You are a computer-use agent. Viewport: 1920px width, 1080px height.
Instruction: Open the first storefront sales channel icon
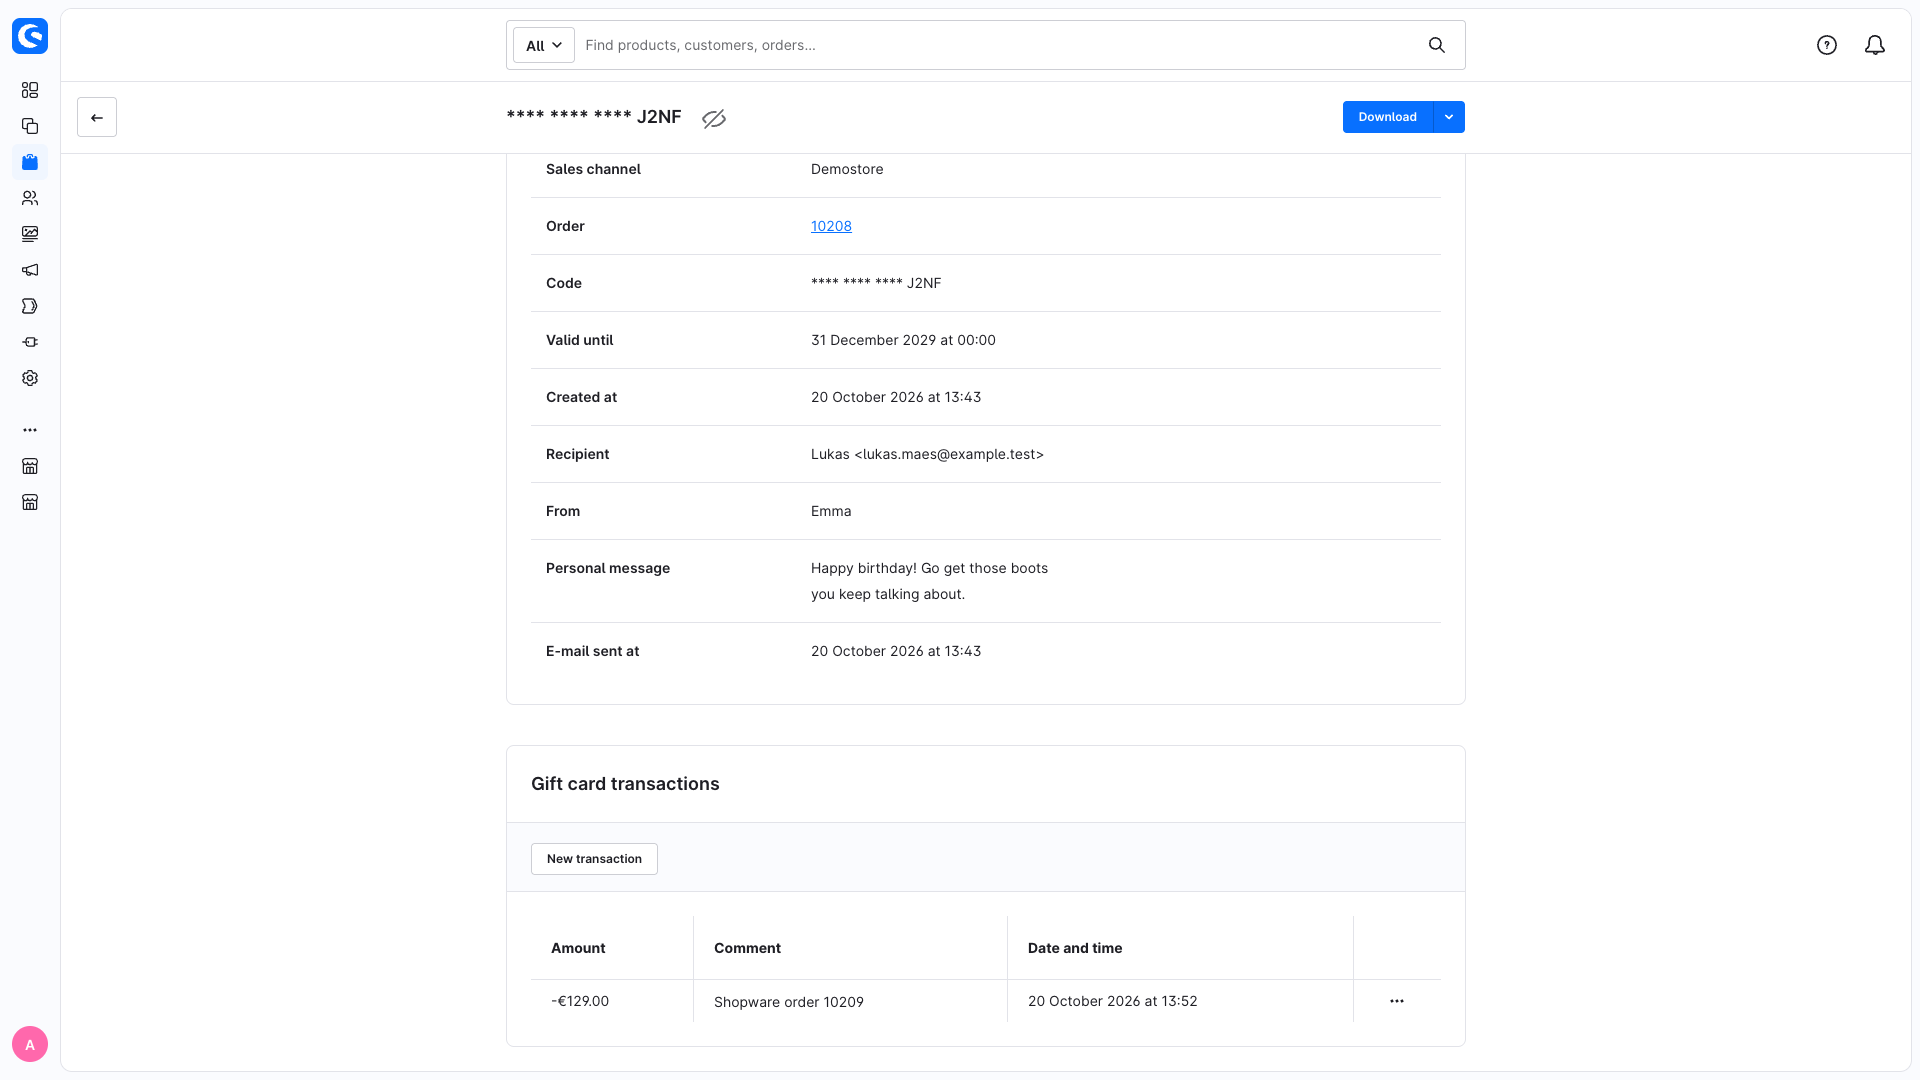(30, 466)
